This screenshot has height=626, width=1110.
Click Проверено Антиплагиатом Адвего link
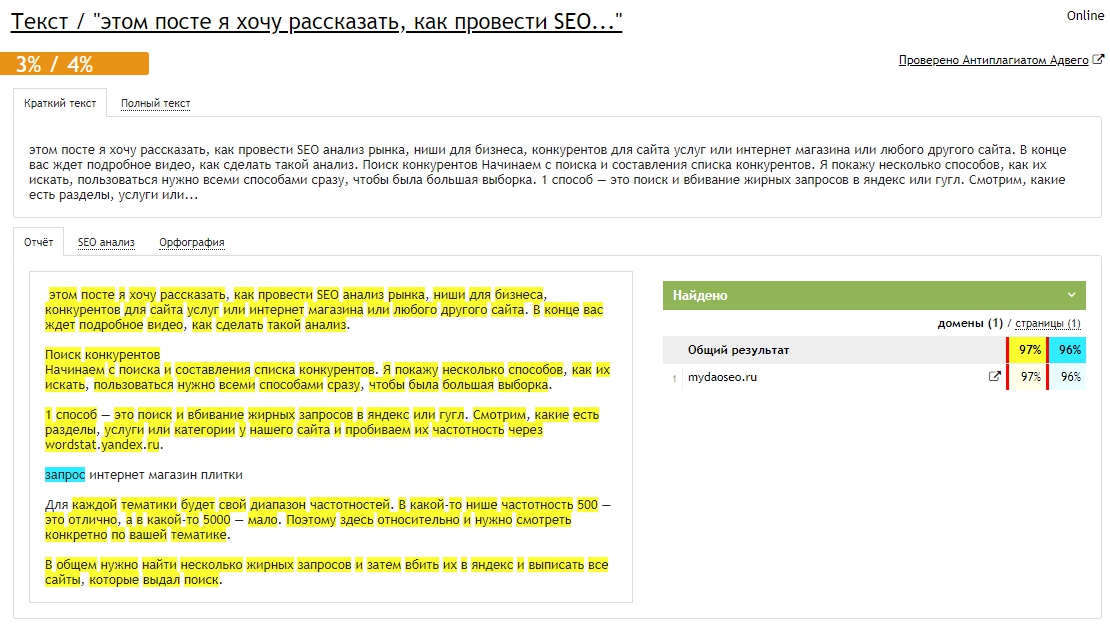point(993,60)
